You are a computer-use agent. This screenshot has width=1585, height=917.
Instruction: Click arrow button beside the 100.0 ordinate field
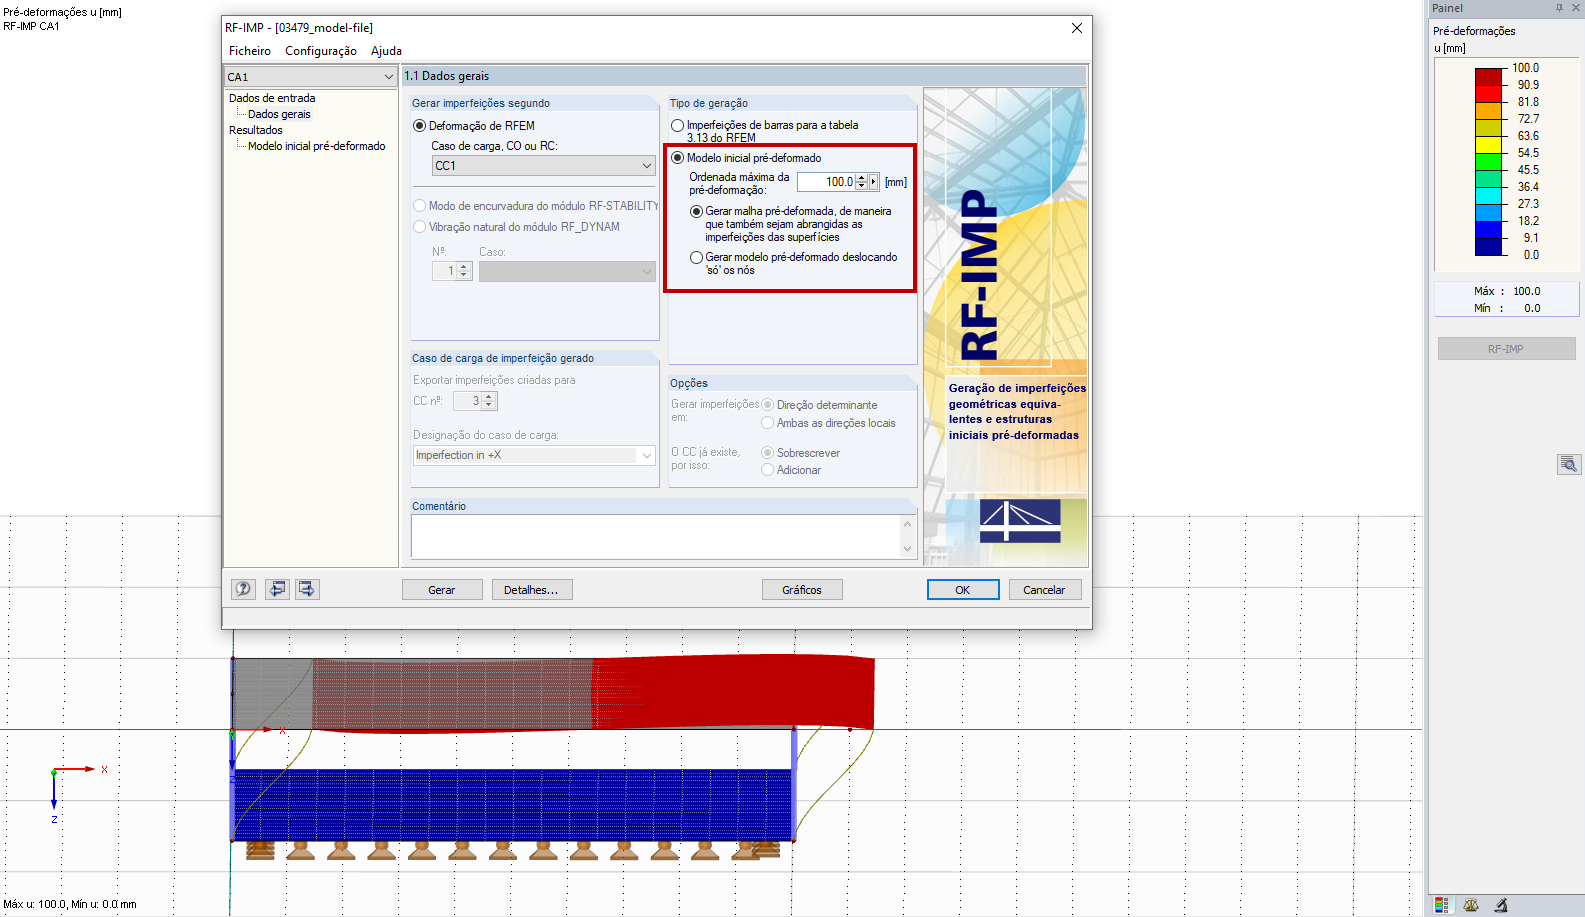[874, 182]
